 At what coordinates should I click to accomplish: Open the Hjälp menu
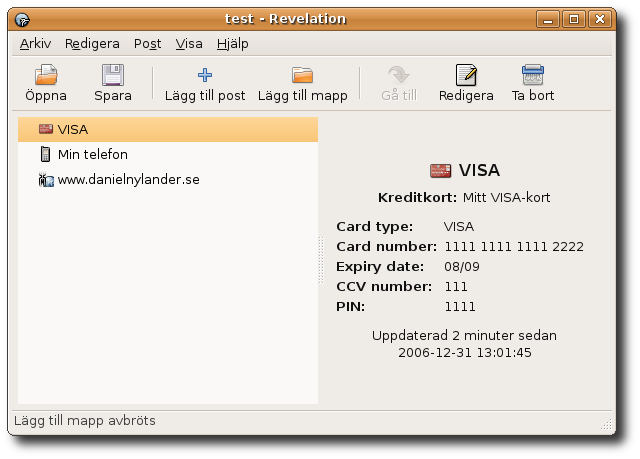tap(233, 44)
